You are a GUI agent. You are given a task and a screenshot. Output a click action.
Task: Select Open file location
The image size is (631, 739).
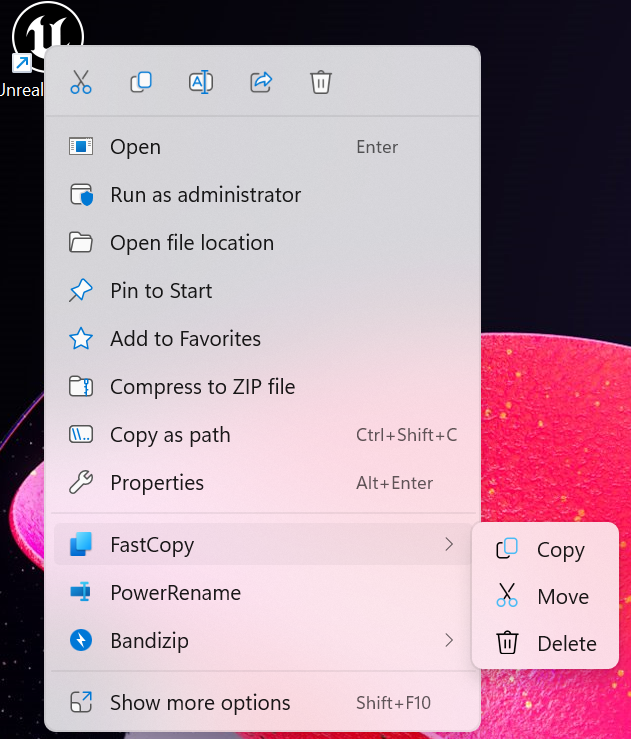click(264, 243)
